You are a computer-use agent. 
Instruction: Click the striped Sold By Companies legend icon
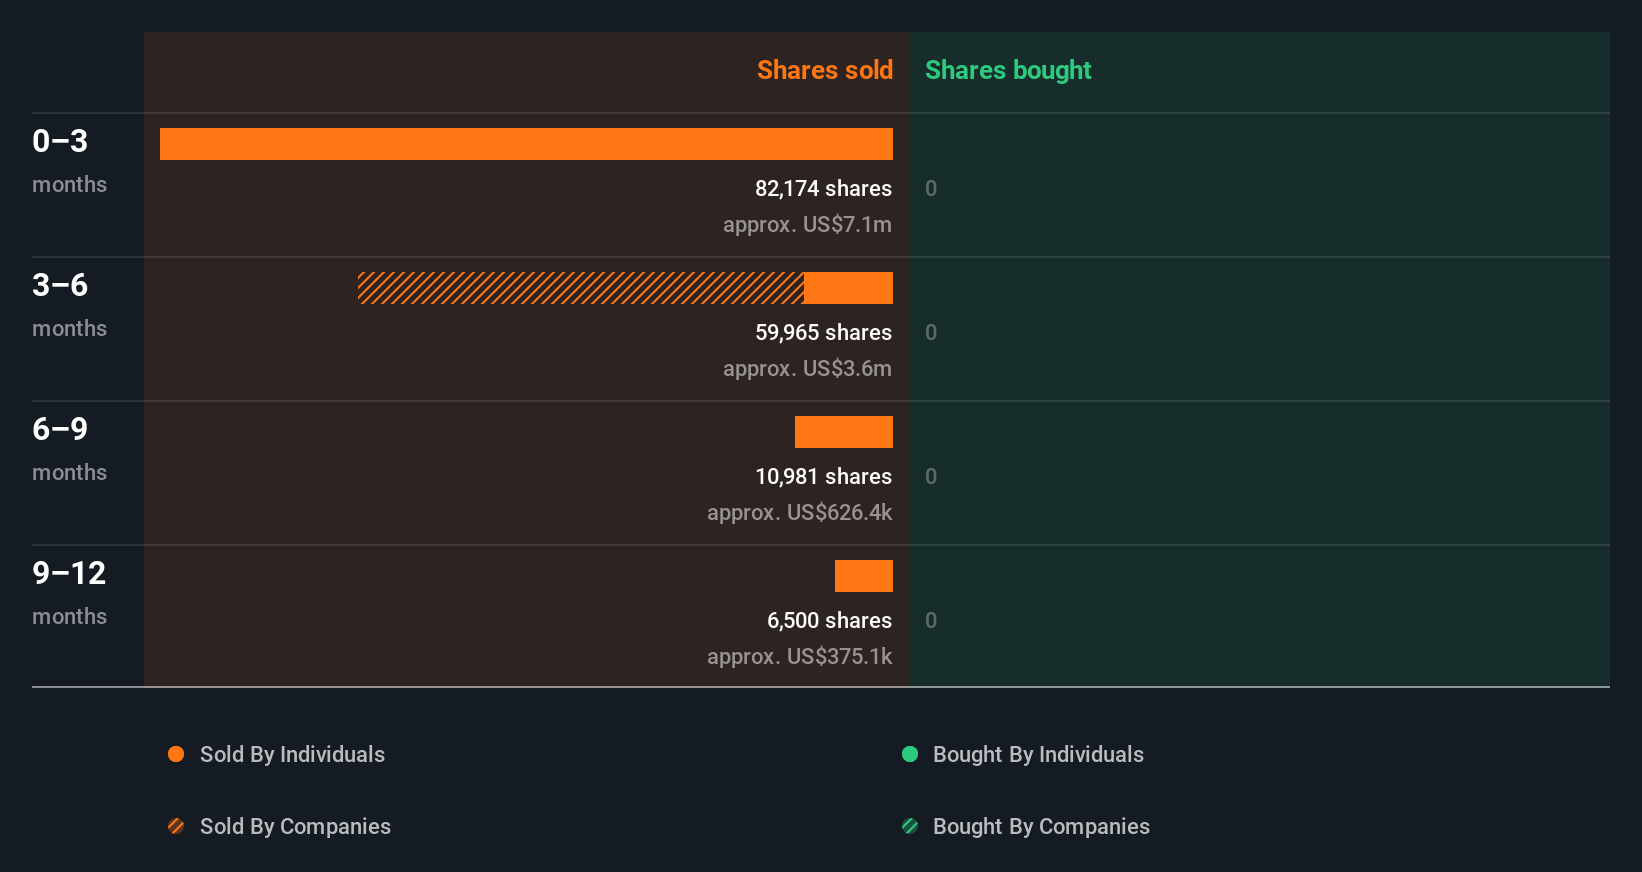coord(176,826)
